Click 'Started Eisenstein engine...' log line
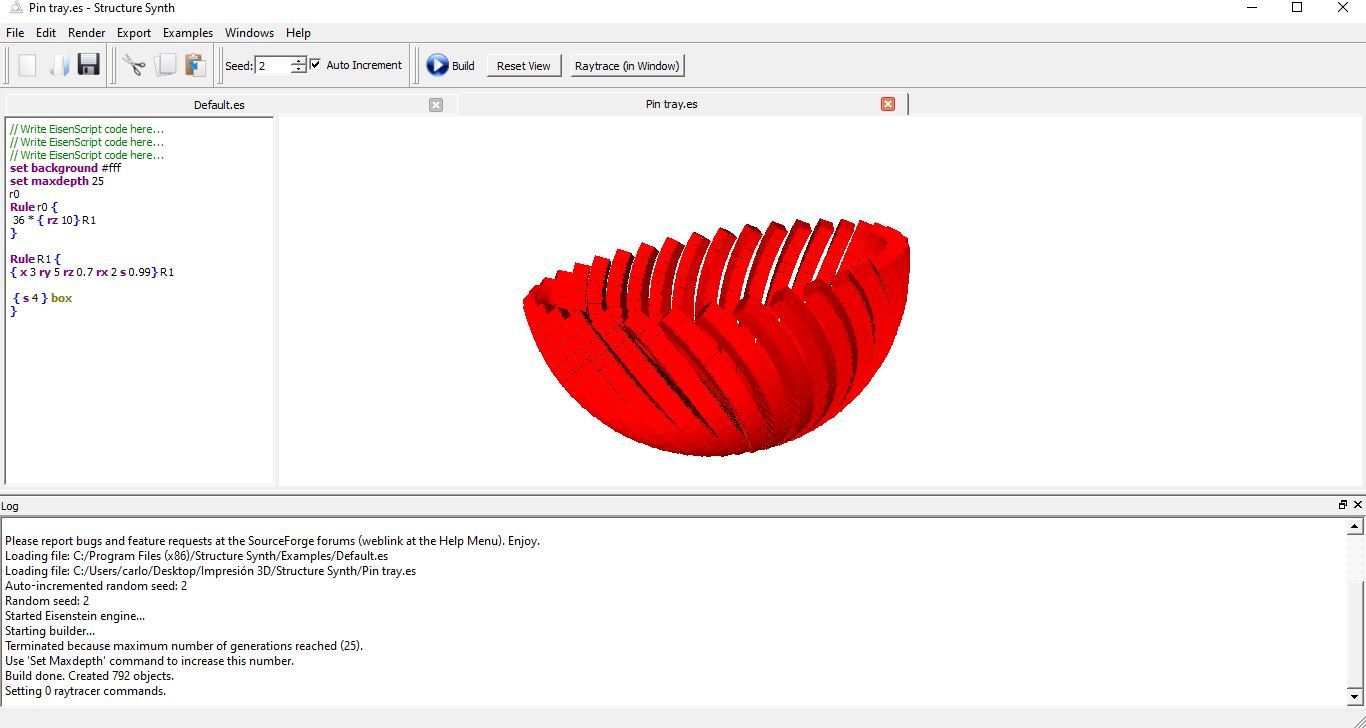The width and height of the screenshot is (1366, 728). point(75,616)
